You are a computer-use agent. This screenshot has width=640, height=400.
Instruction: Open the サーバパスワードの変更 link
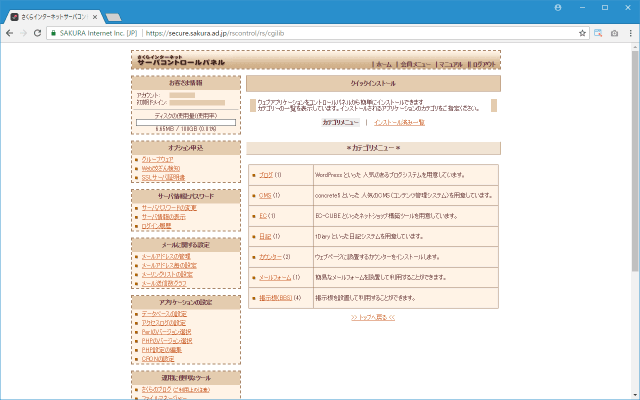[169, 208]
